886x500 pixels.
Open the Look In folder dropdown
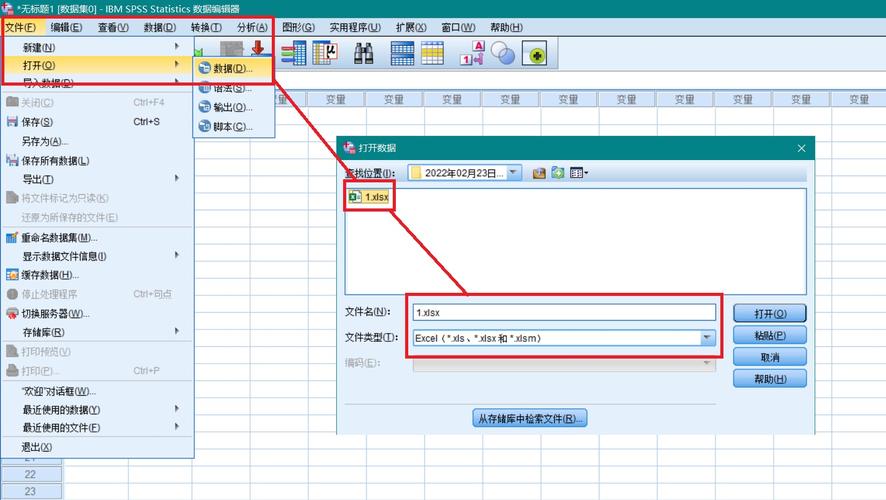click(x=514, y=173)
